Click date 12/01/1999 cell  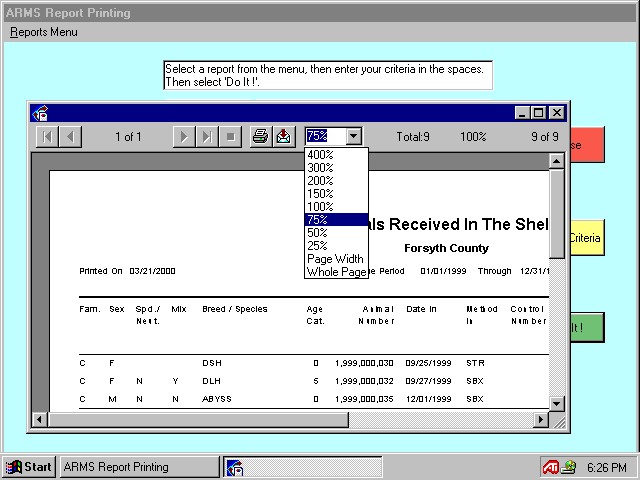click(429, 399)
